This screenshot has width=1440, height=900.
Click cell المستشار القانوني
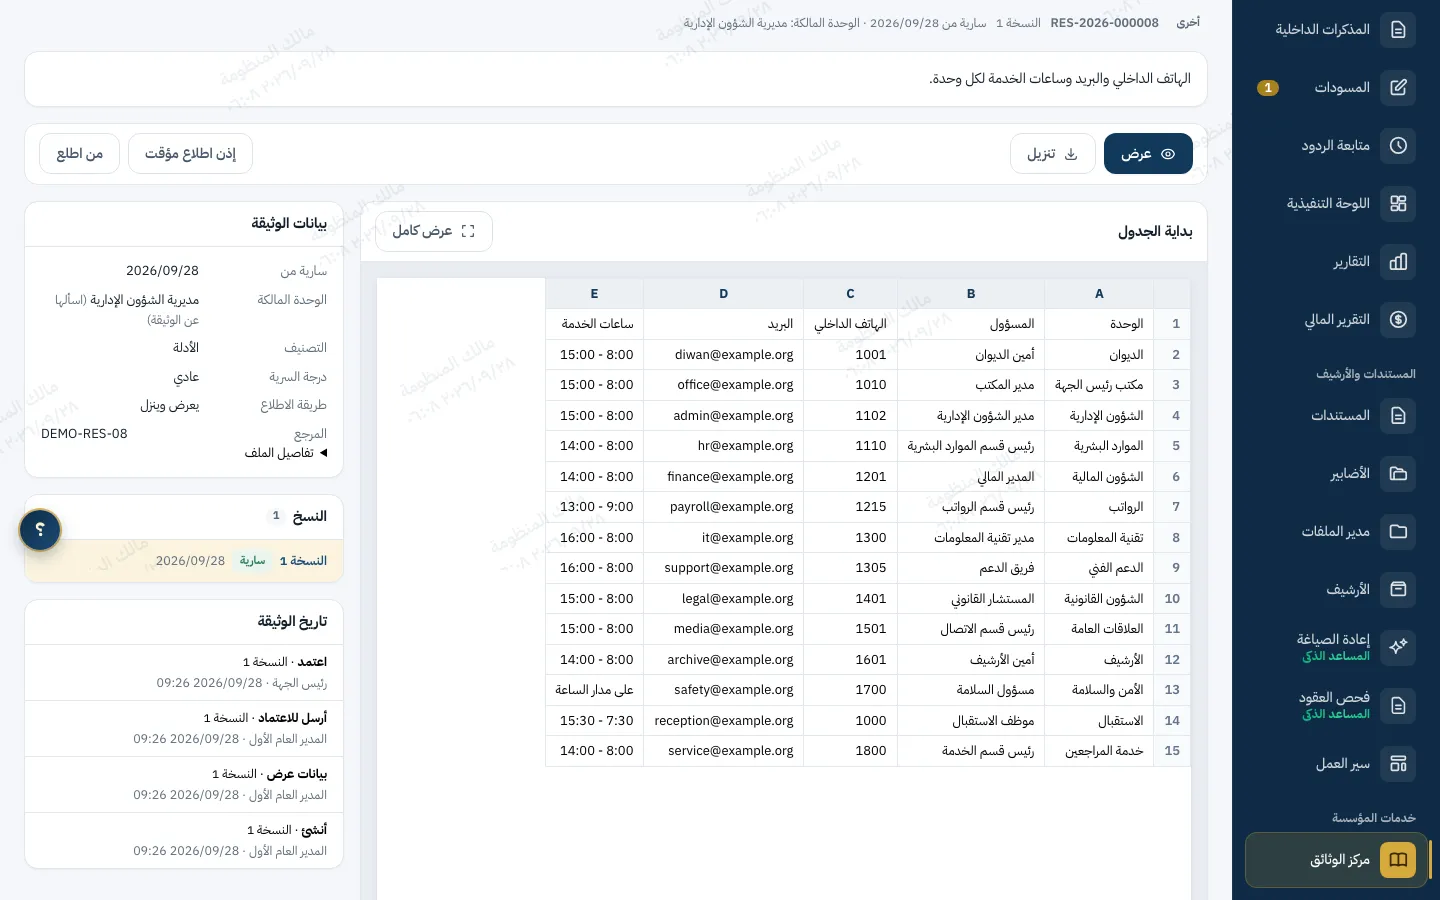tap(971, 599)
